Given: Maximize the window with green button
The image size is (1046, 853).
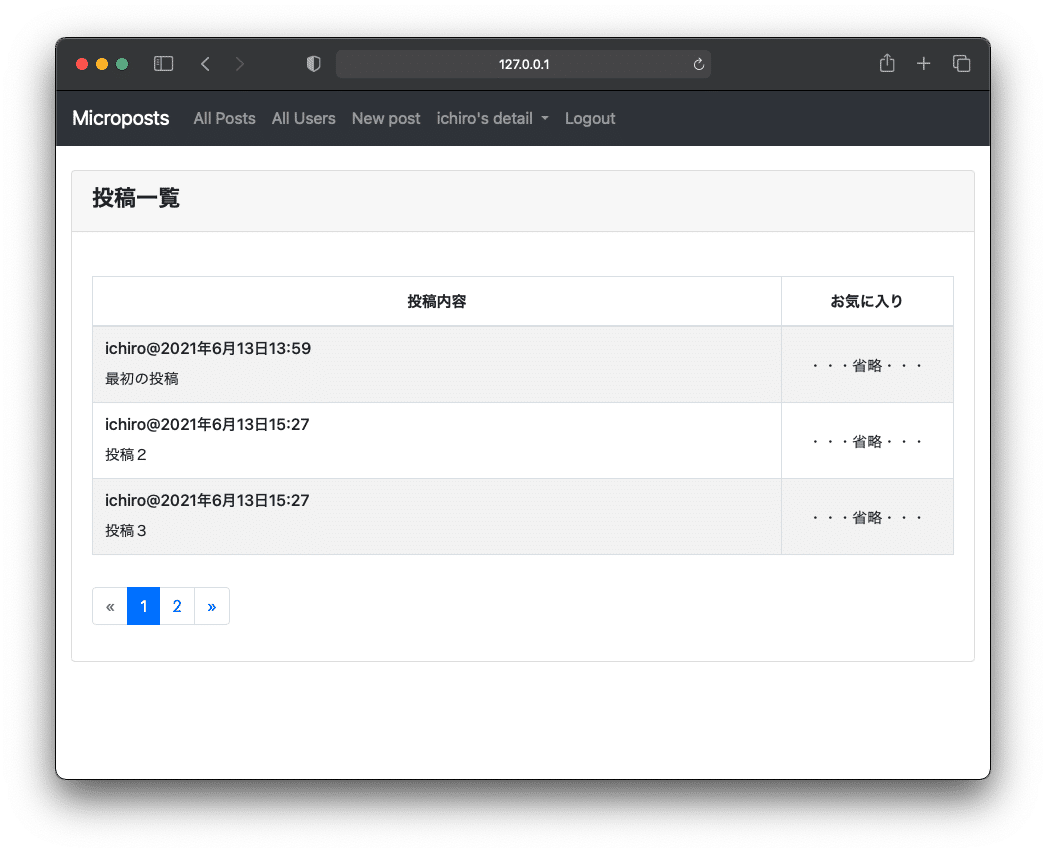Looking at the screenshot, I should point(122,64).
